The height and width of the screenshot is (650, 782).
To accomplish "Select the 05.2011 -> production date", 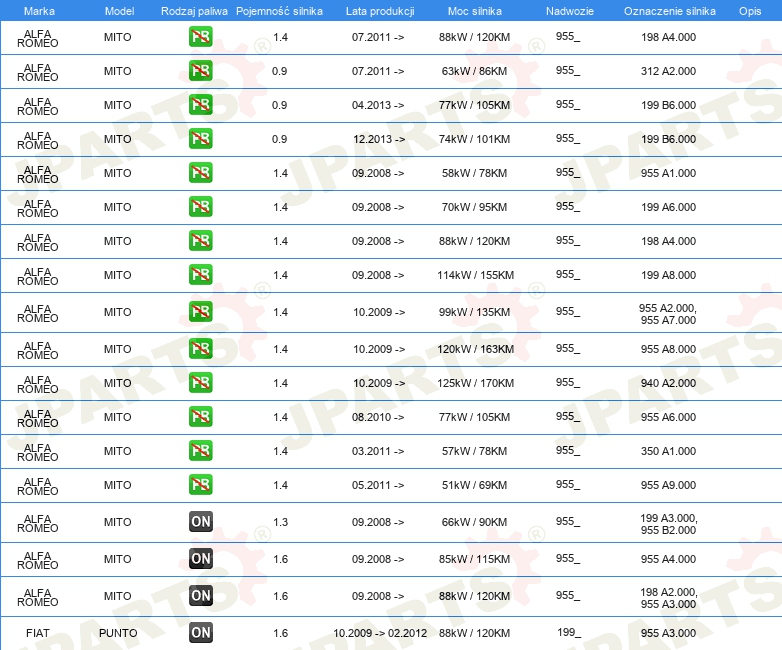I will [378, 485].
